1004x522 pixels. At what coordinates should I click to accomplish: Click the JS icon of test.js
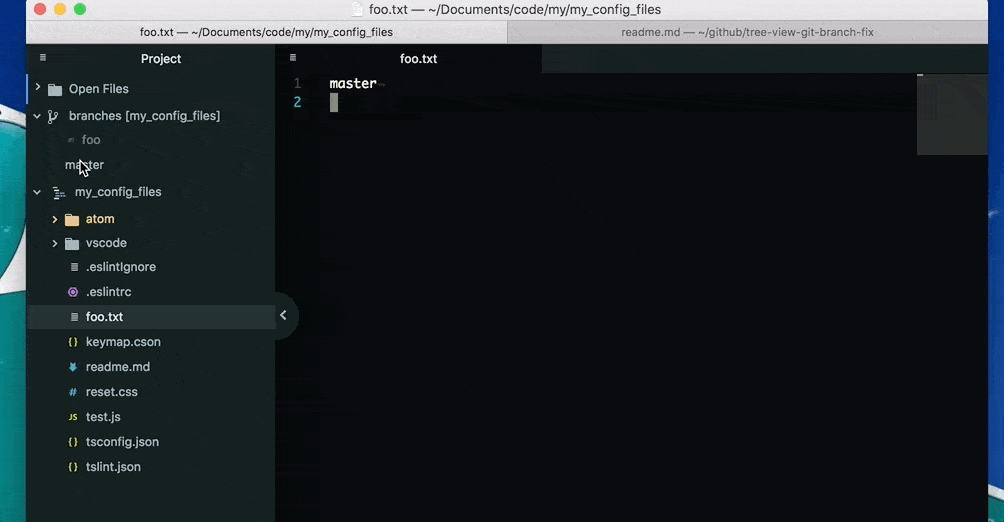point(73,417)
